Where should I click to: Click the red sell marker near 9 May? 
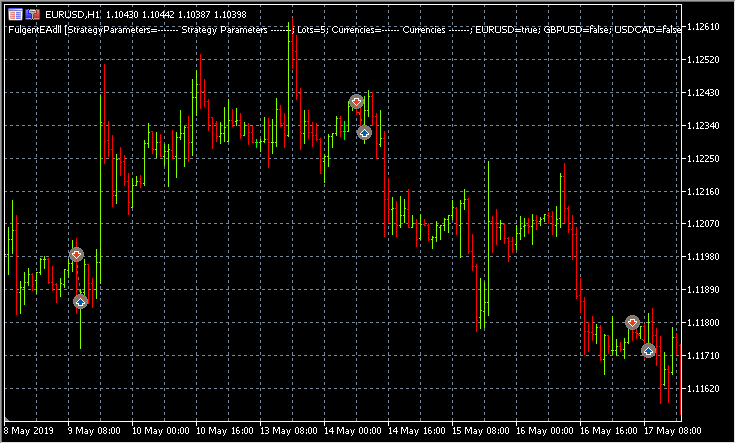(76, 254)
